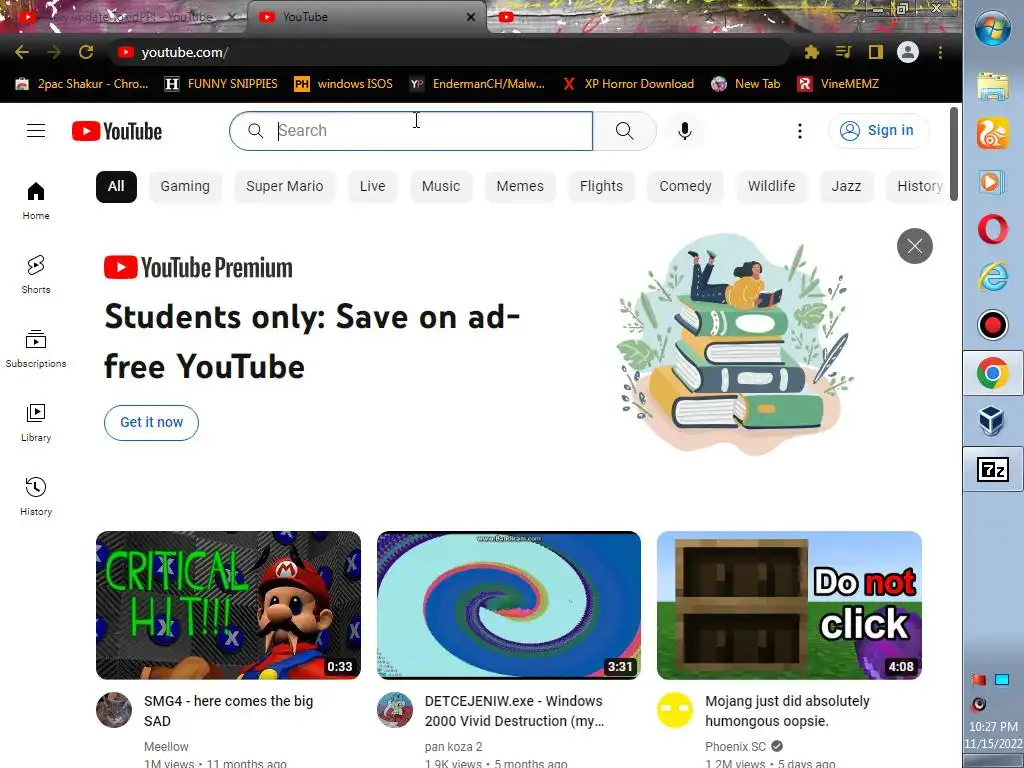Reload the page
The height and width of the screenshot is (768, 1024).
tap(86, 52)
